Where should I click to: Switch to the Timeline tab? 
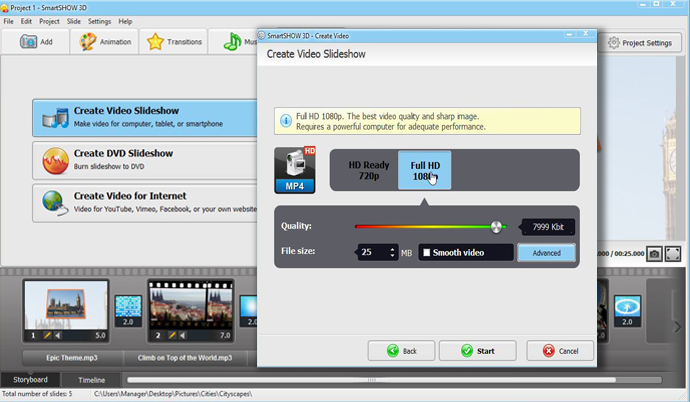(x=92, y=380)
